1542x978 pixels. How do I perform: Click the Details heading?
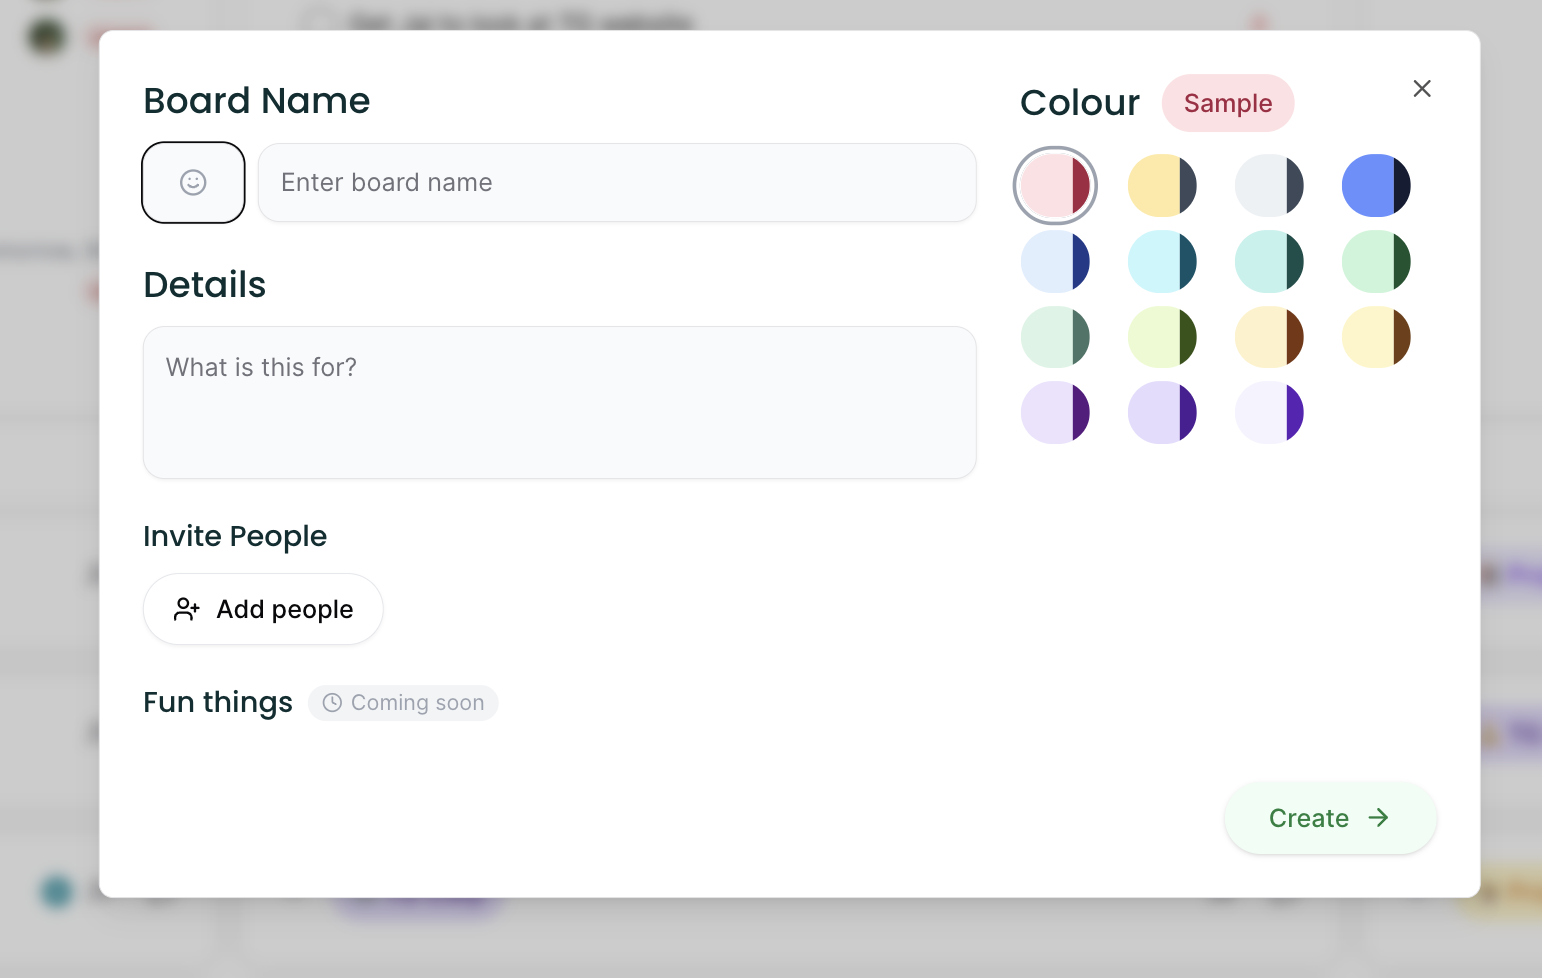click(205, 285)
